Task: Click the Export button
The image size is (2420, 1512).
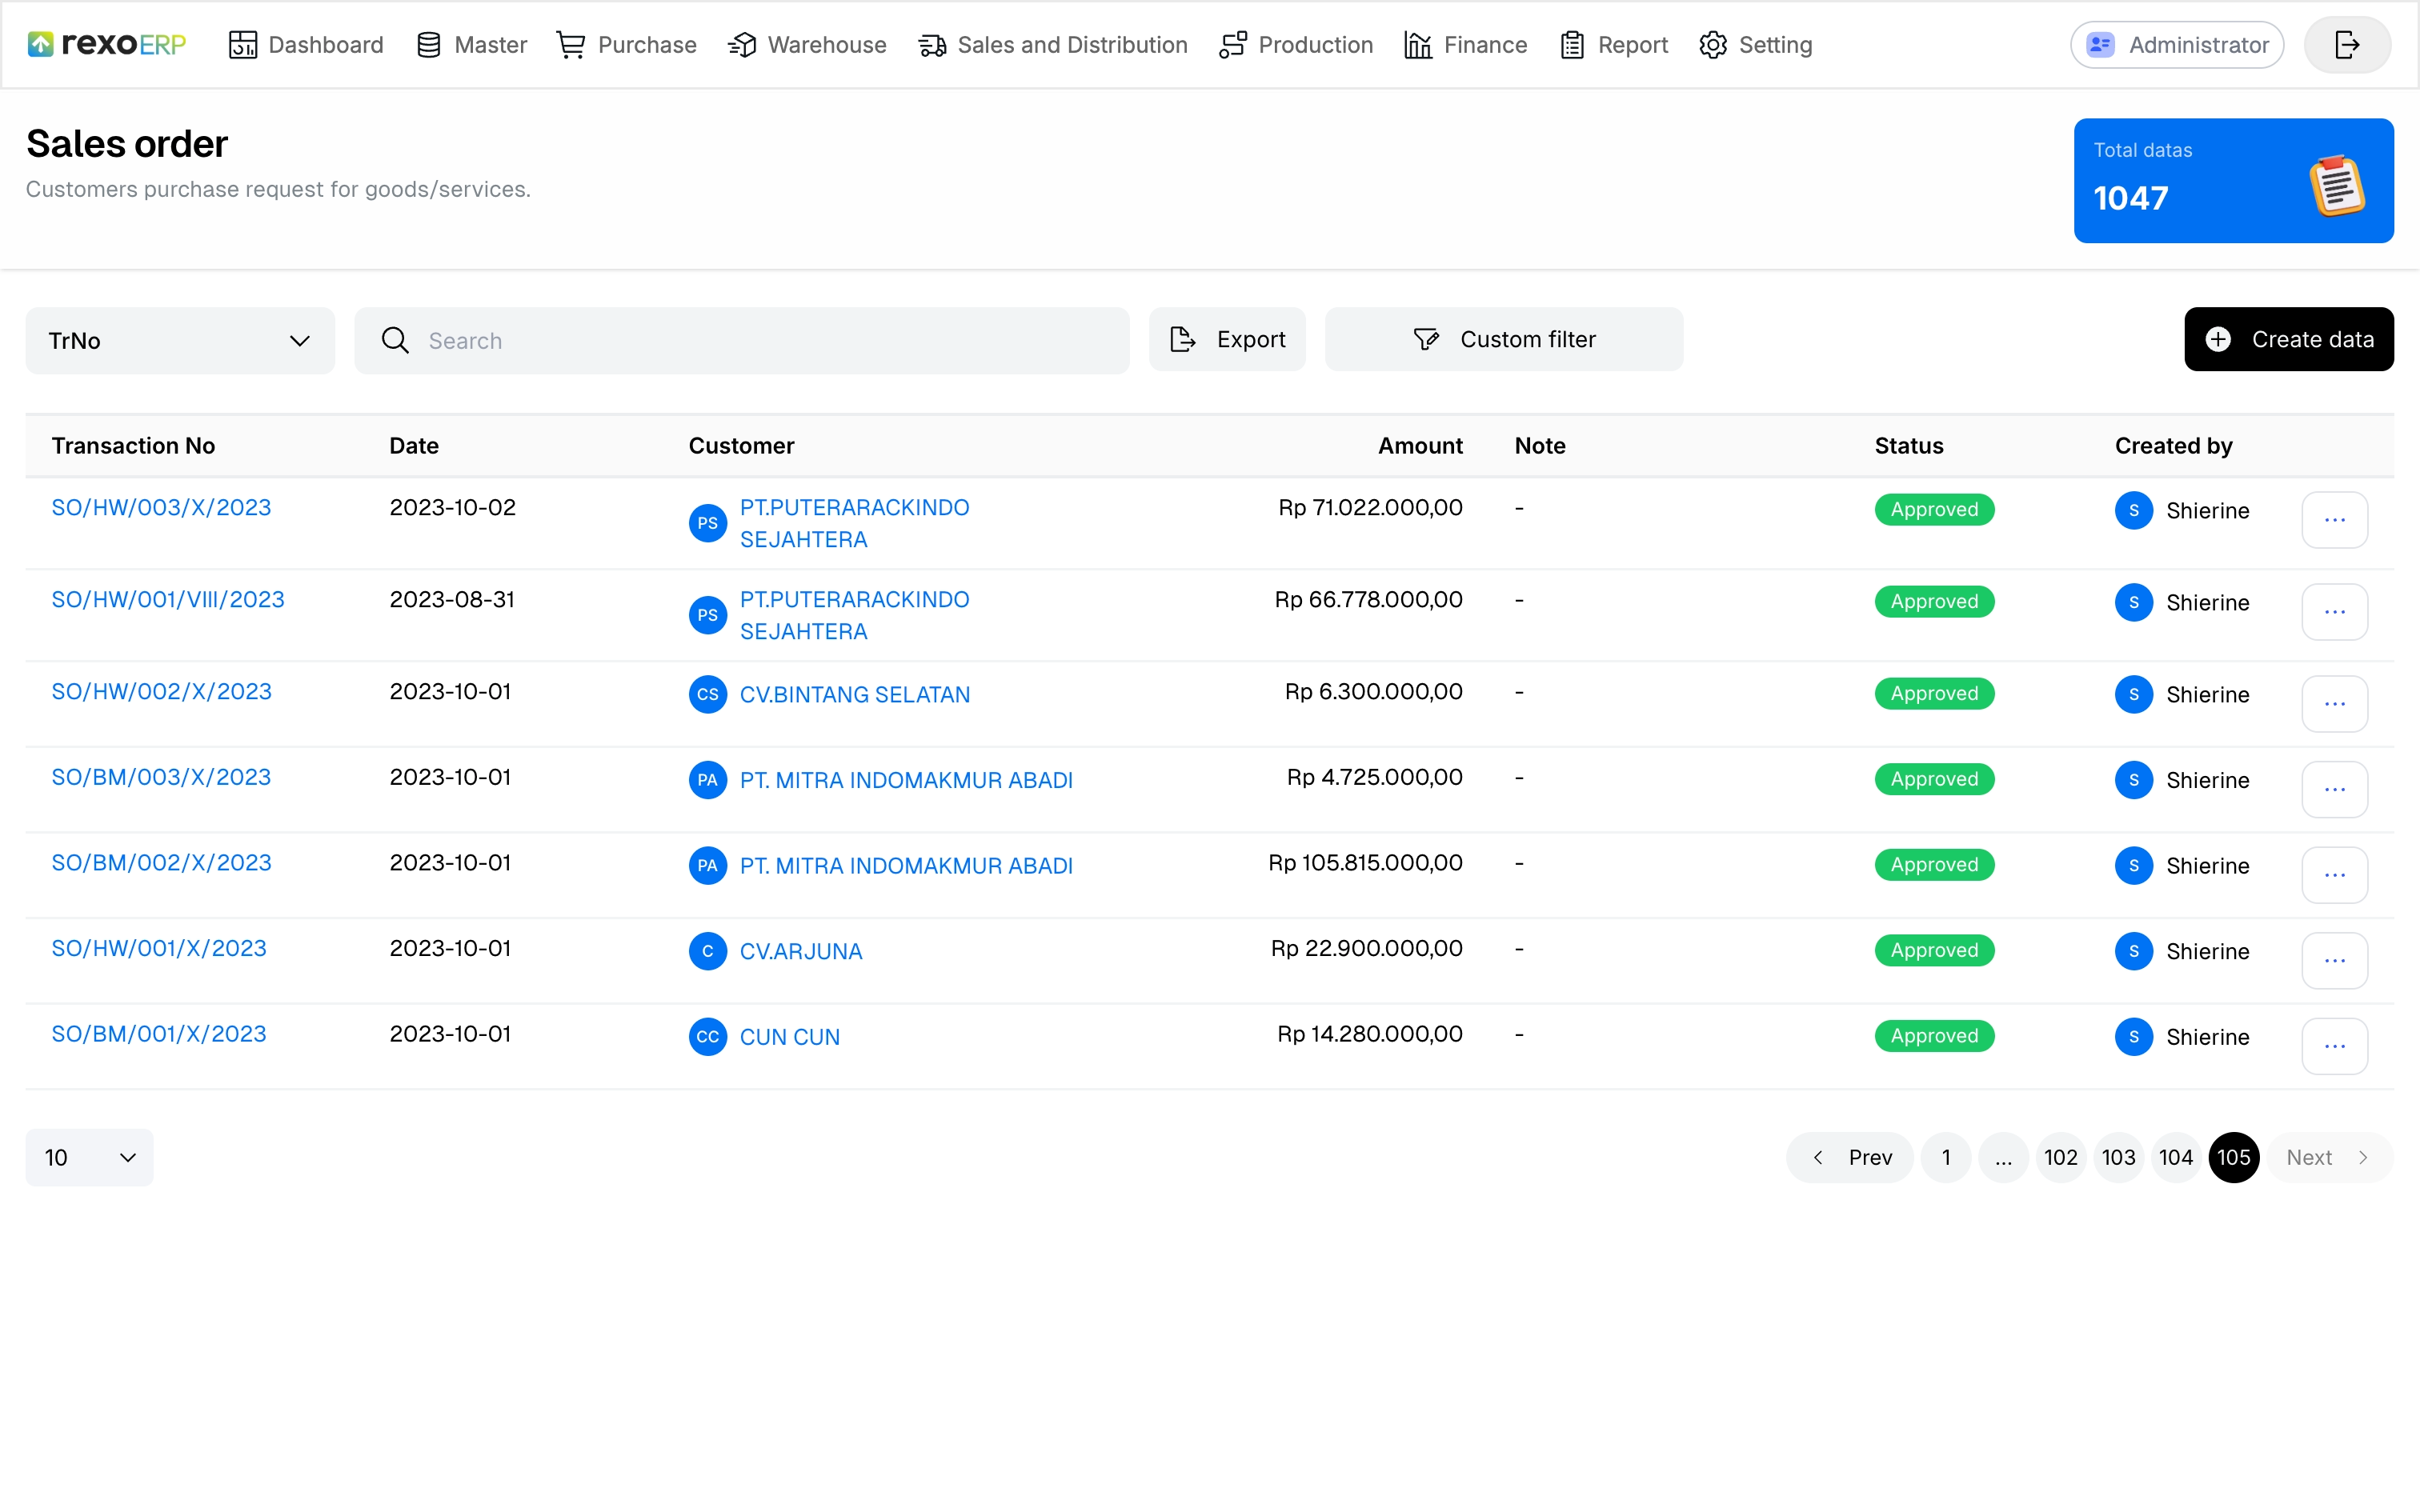Action: point(1227,339)
